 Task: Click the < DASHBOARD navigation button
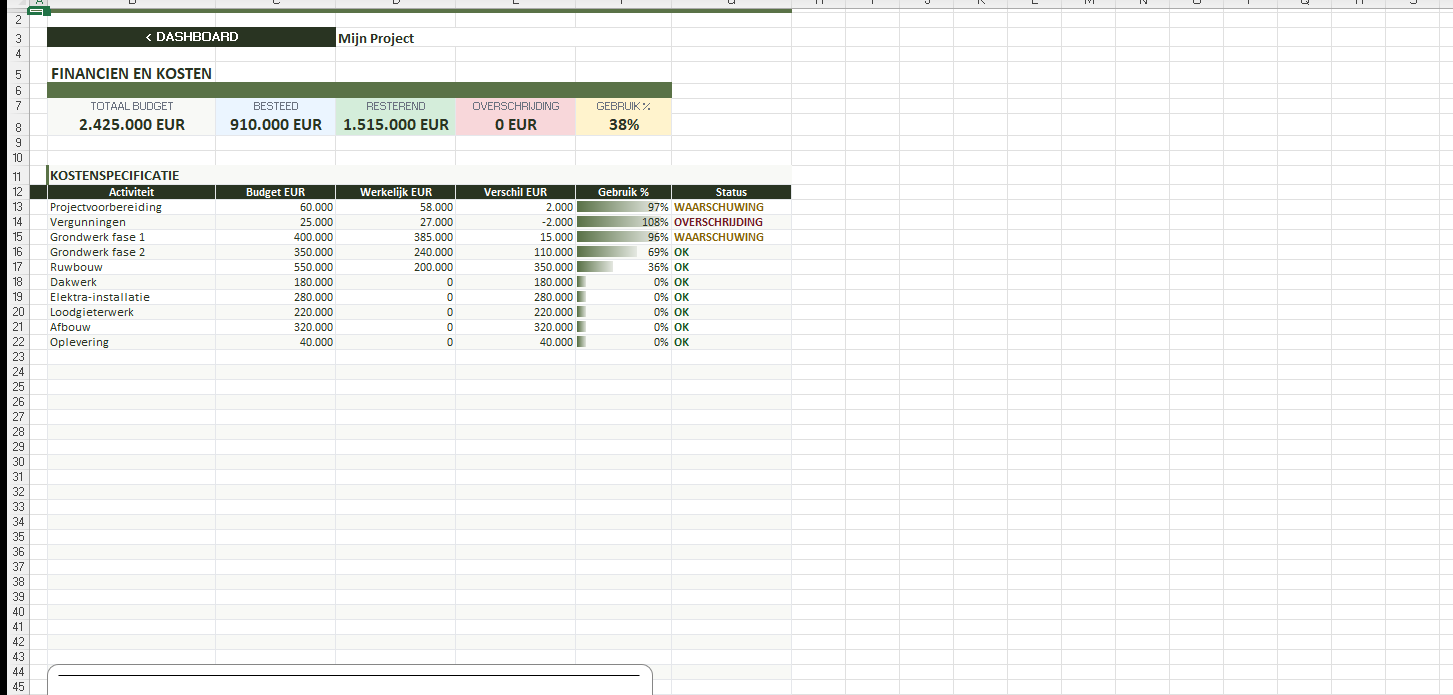pos(191,37)
